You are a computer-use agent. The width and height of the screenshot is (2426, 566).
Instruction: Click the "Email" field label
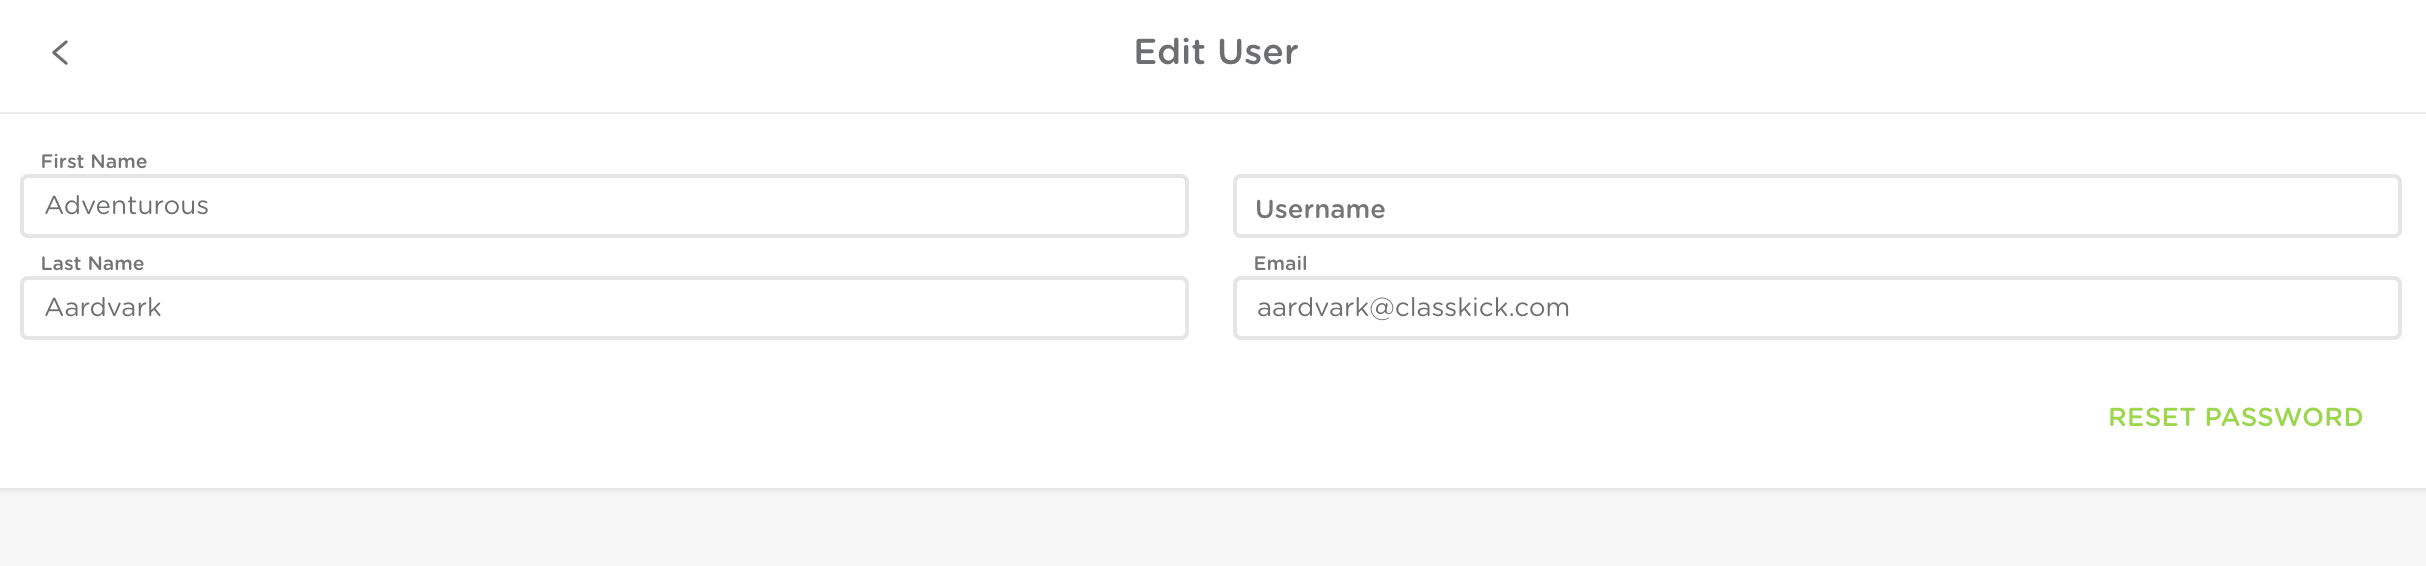[1280, 263]
